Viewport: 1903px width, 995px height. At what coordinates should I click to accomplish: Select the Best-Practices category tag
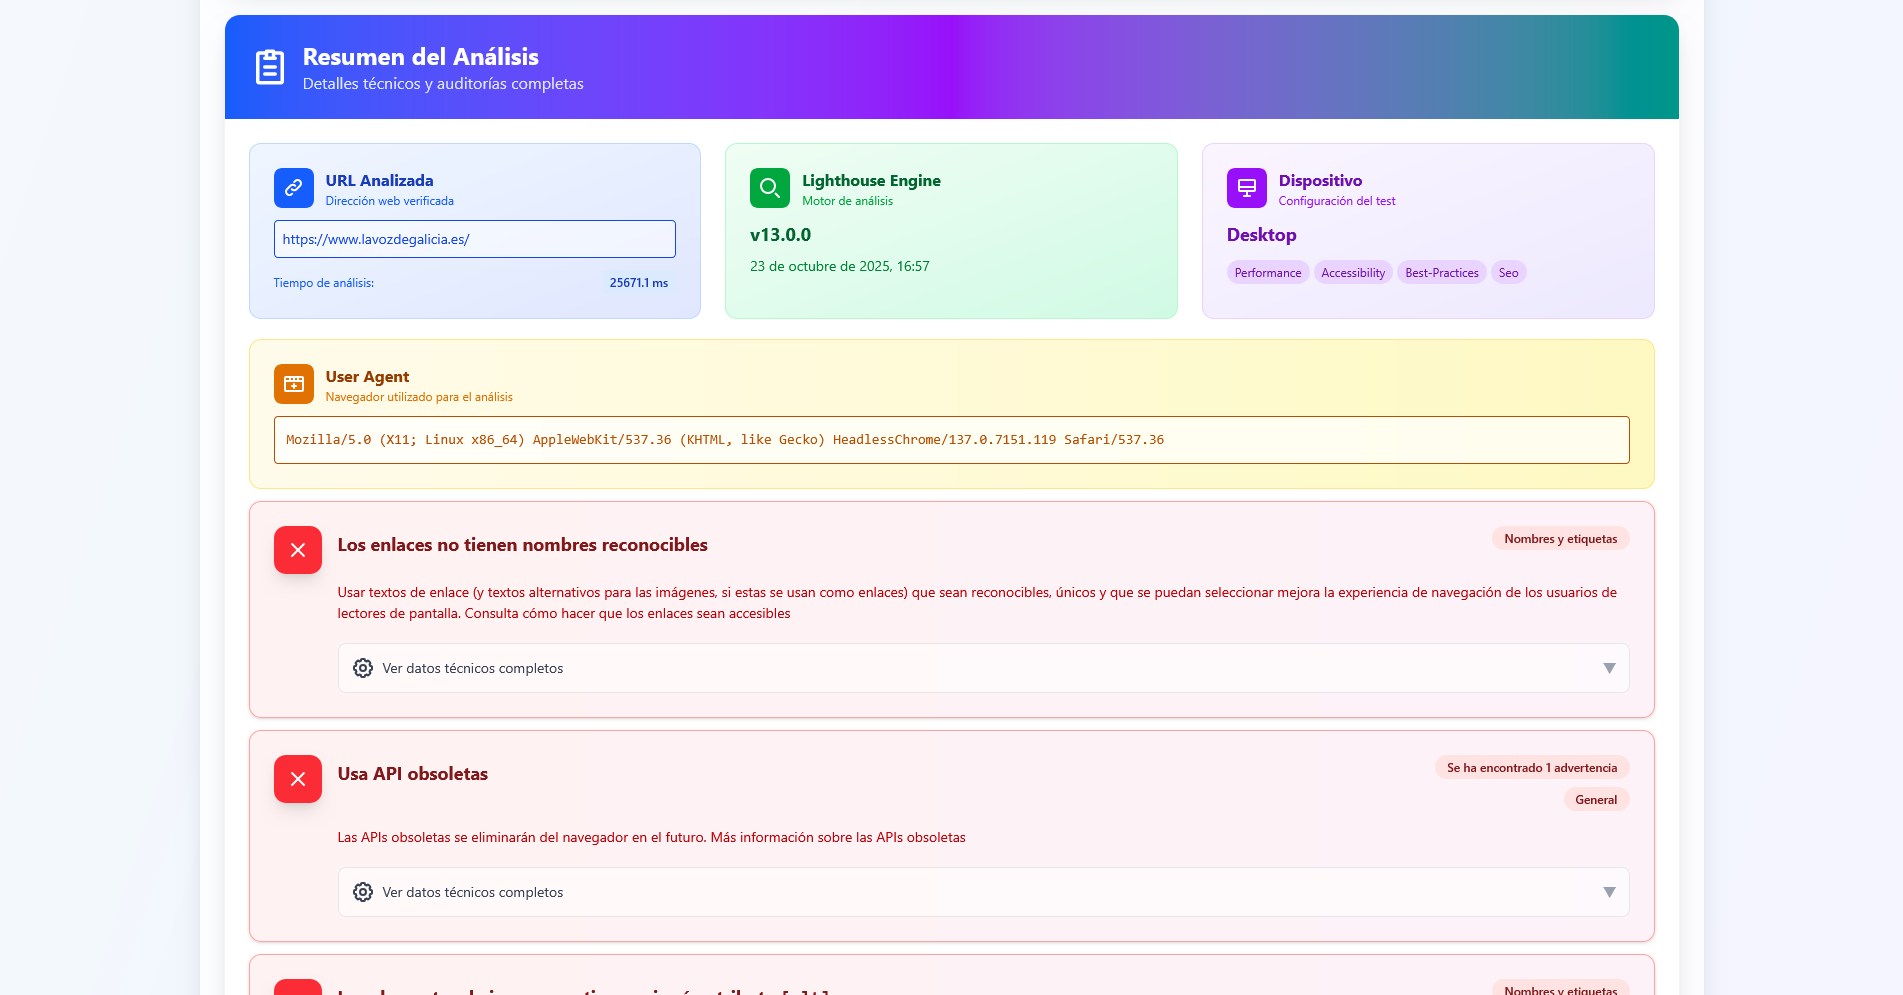[1441, 273]
